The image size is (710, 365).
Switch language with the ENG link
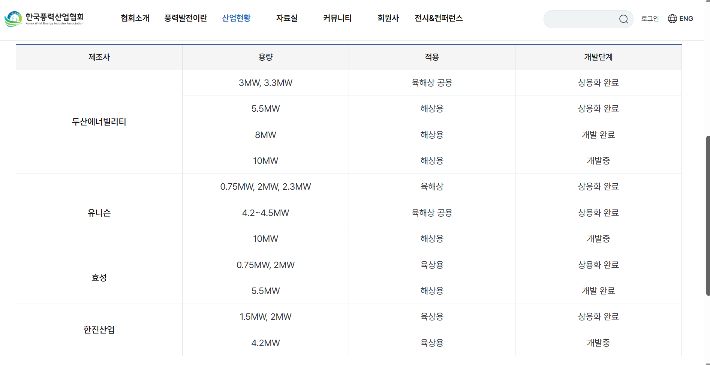coord(686,19)
